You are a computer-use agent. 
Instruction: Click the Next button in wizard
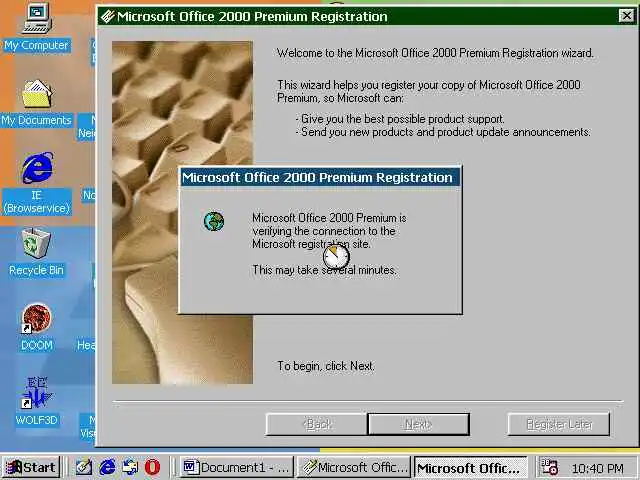[418, 424]
